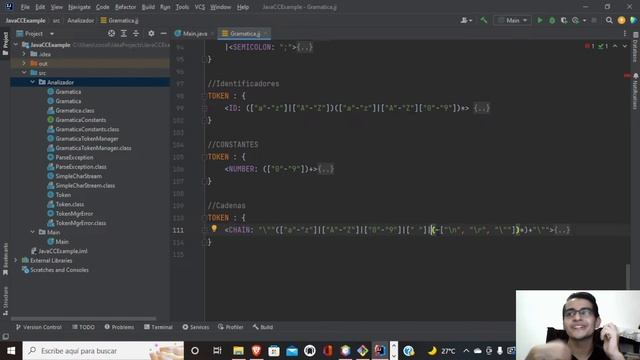Open the VCS menu

tap(200, 7)
